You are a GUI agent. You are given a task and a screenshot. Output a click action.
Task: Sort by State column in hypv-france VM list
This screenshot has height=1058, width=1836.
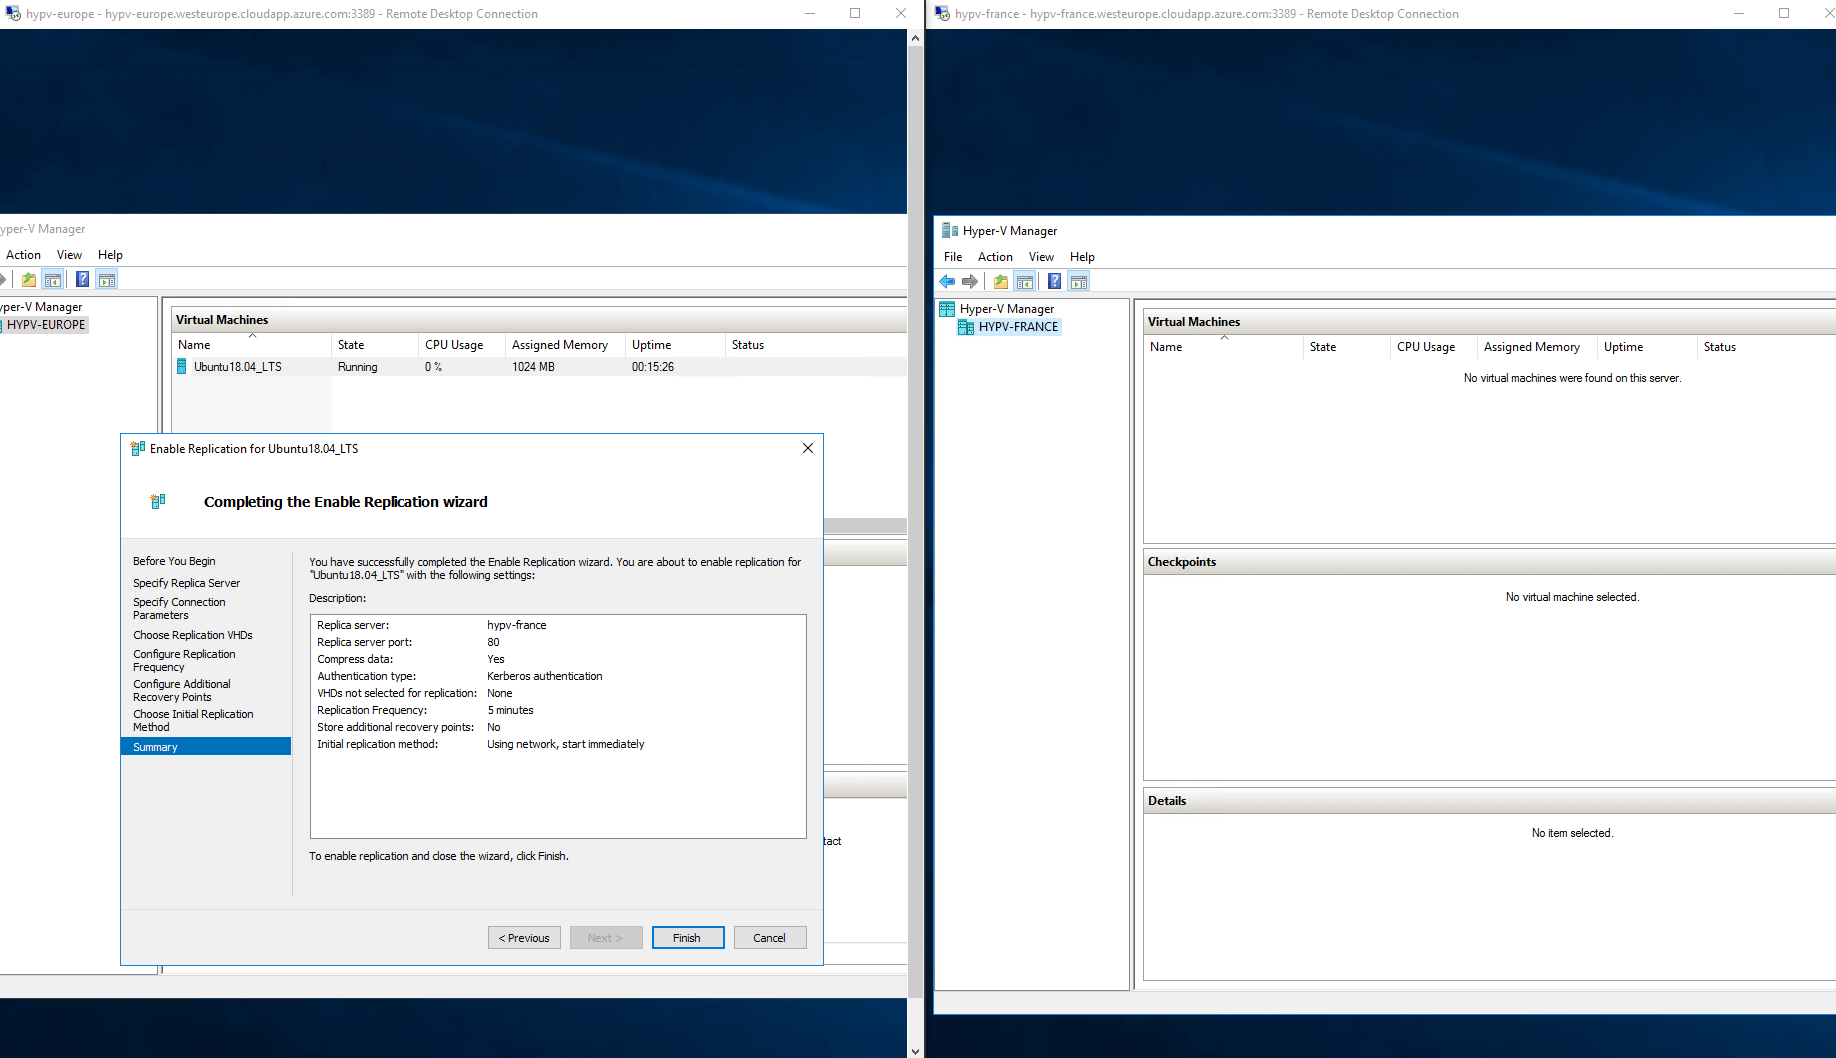point(1346,347)
